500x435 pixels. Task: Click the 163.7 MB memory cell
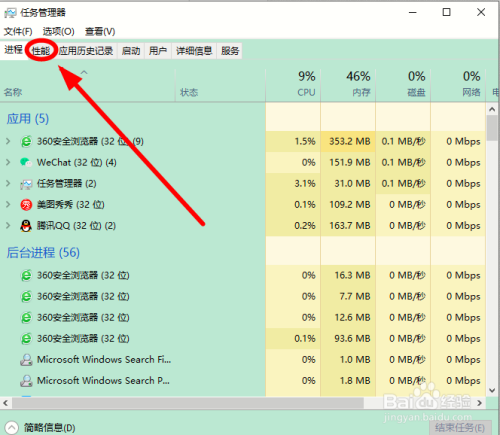[x=348, y=226]
